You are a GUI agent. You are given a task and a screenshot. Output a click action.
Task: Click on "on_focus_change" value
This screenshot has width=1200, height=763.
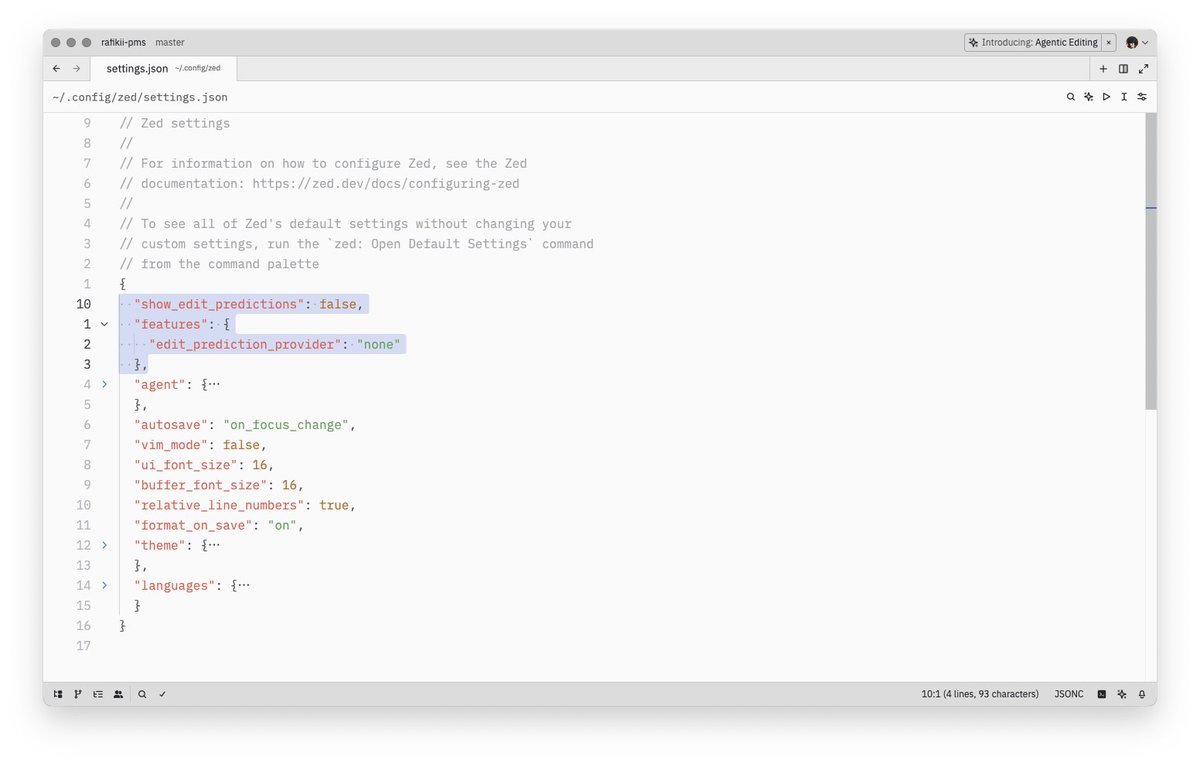[x=286, y=425]
